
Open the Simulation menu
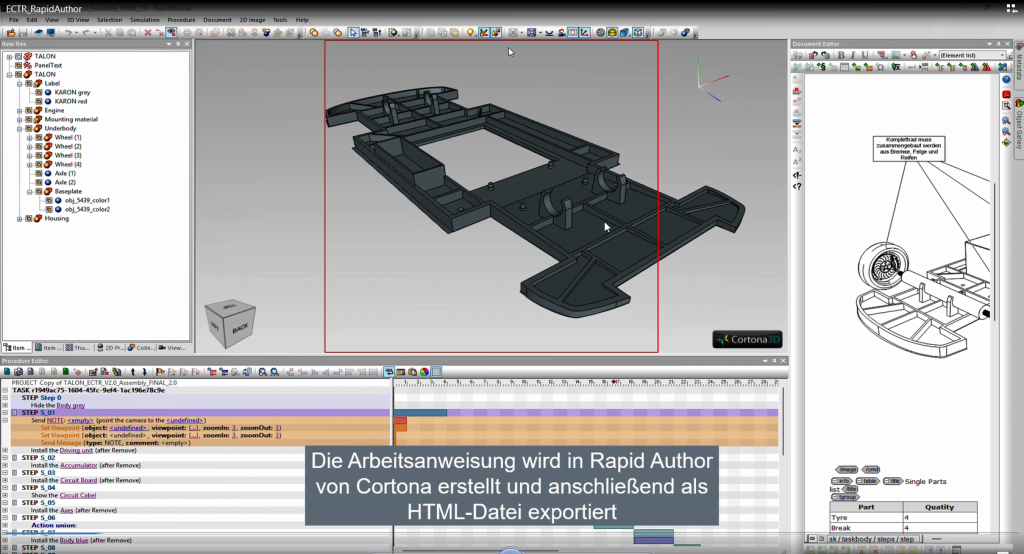[x=144, y=19]
